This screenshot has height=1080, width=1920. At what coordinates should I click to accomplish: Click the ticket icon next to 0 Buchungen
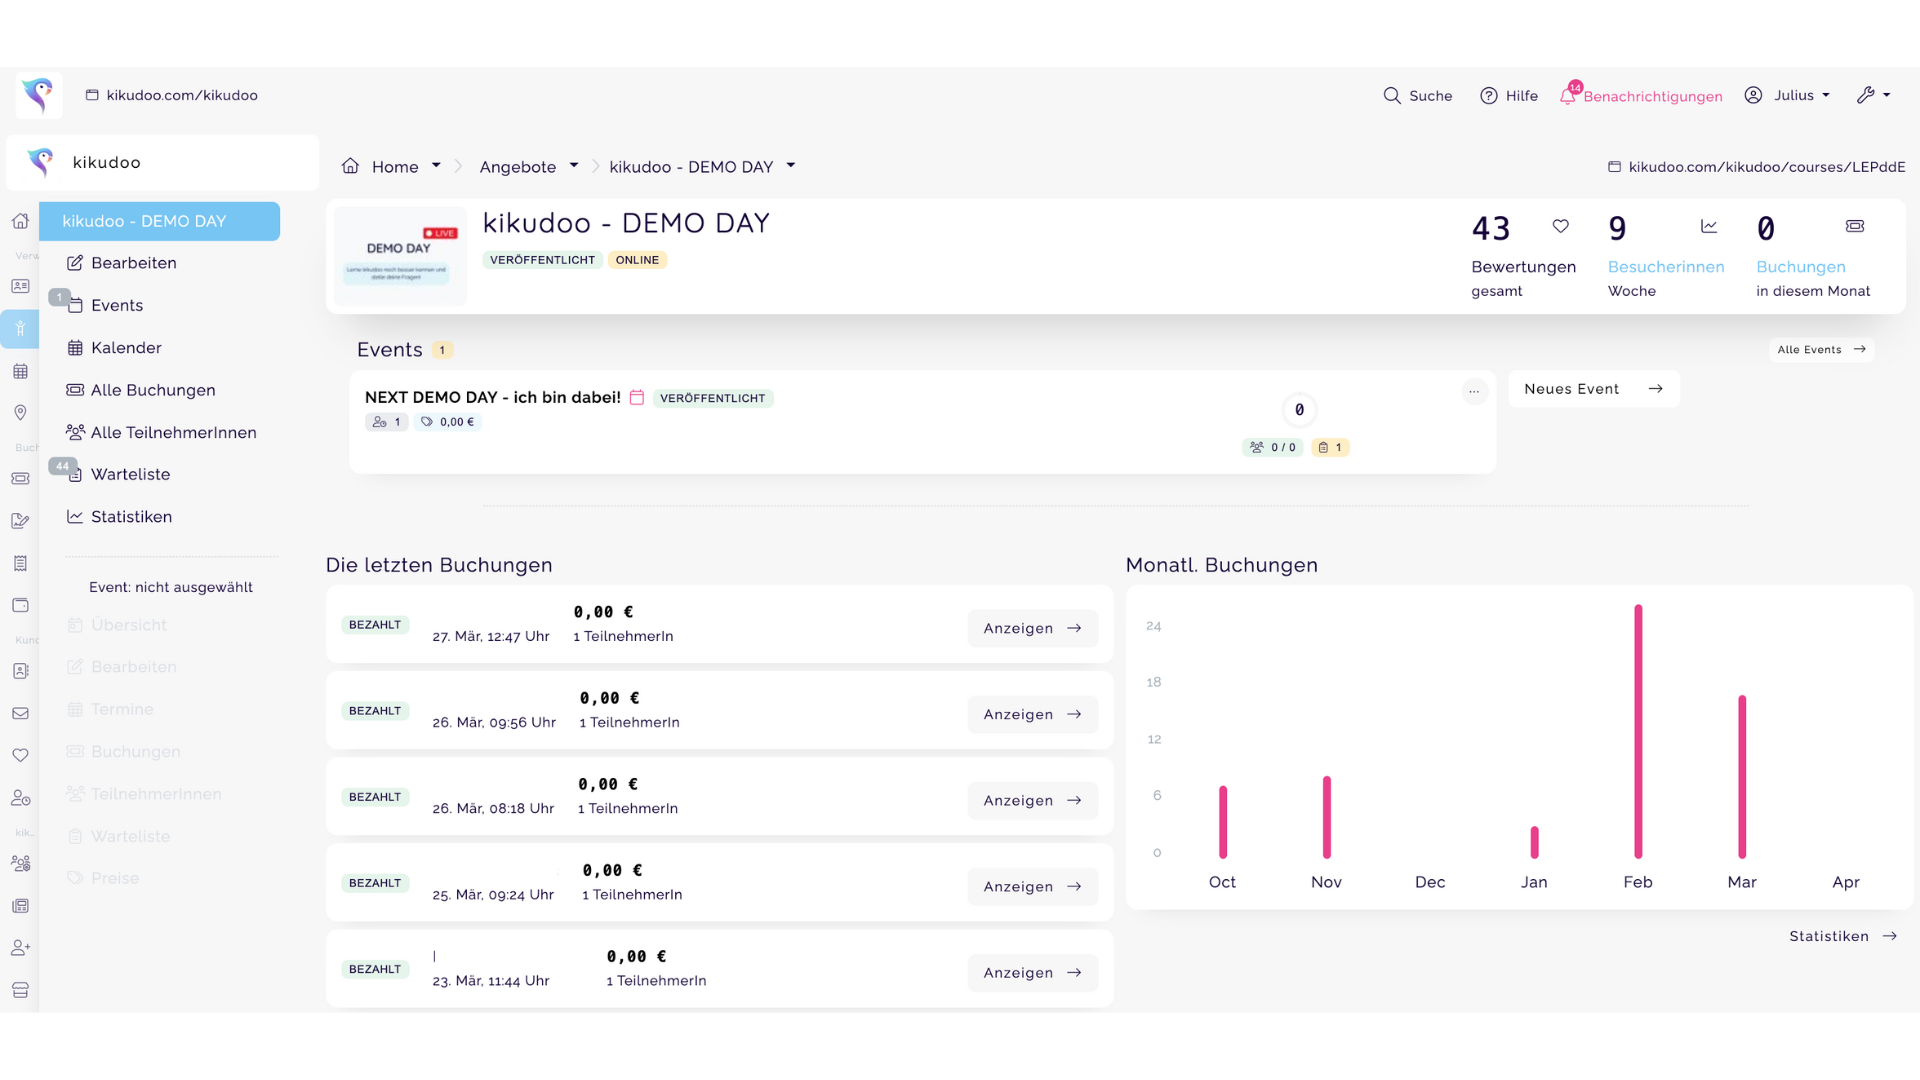[x=1855, y=226]
